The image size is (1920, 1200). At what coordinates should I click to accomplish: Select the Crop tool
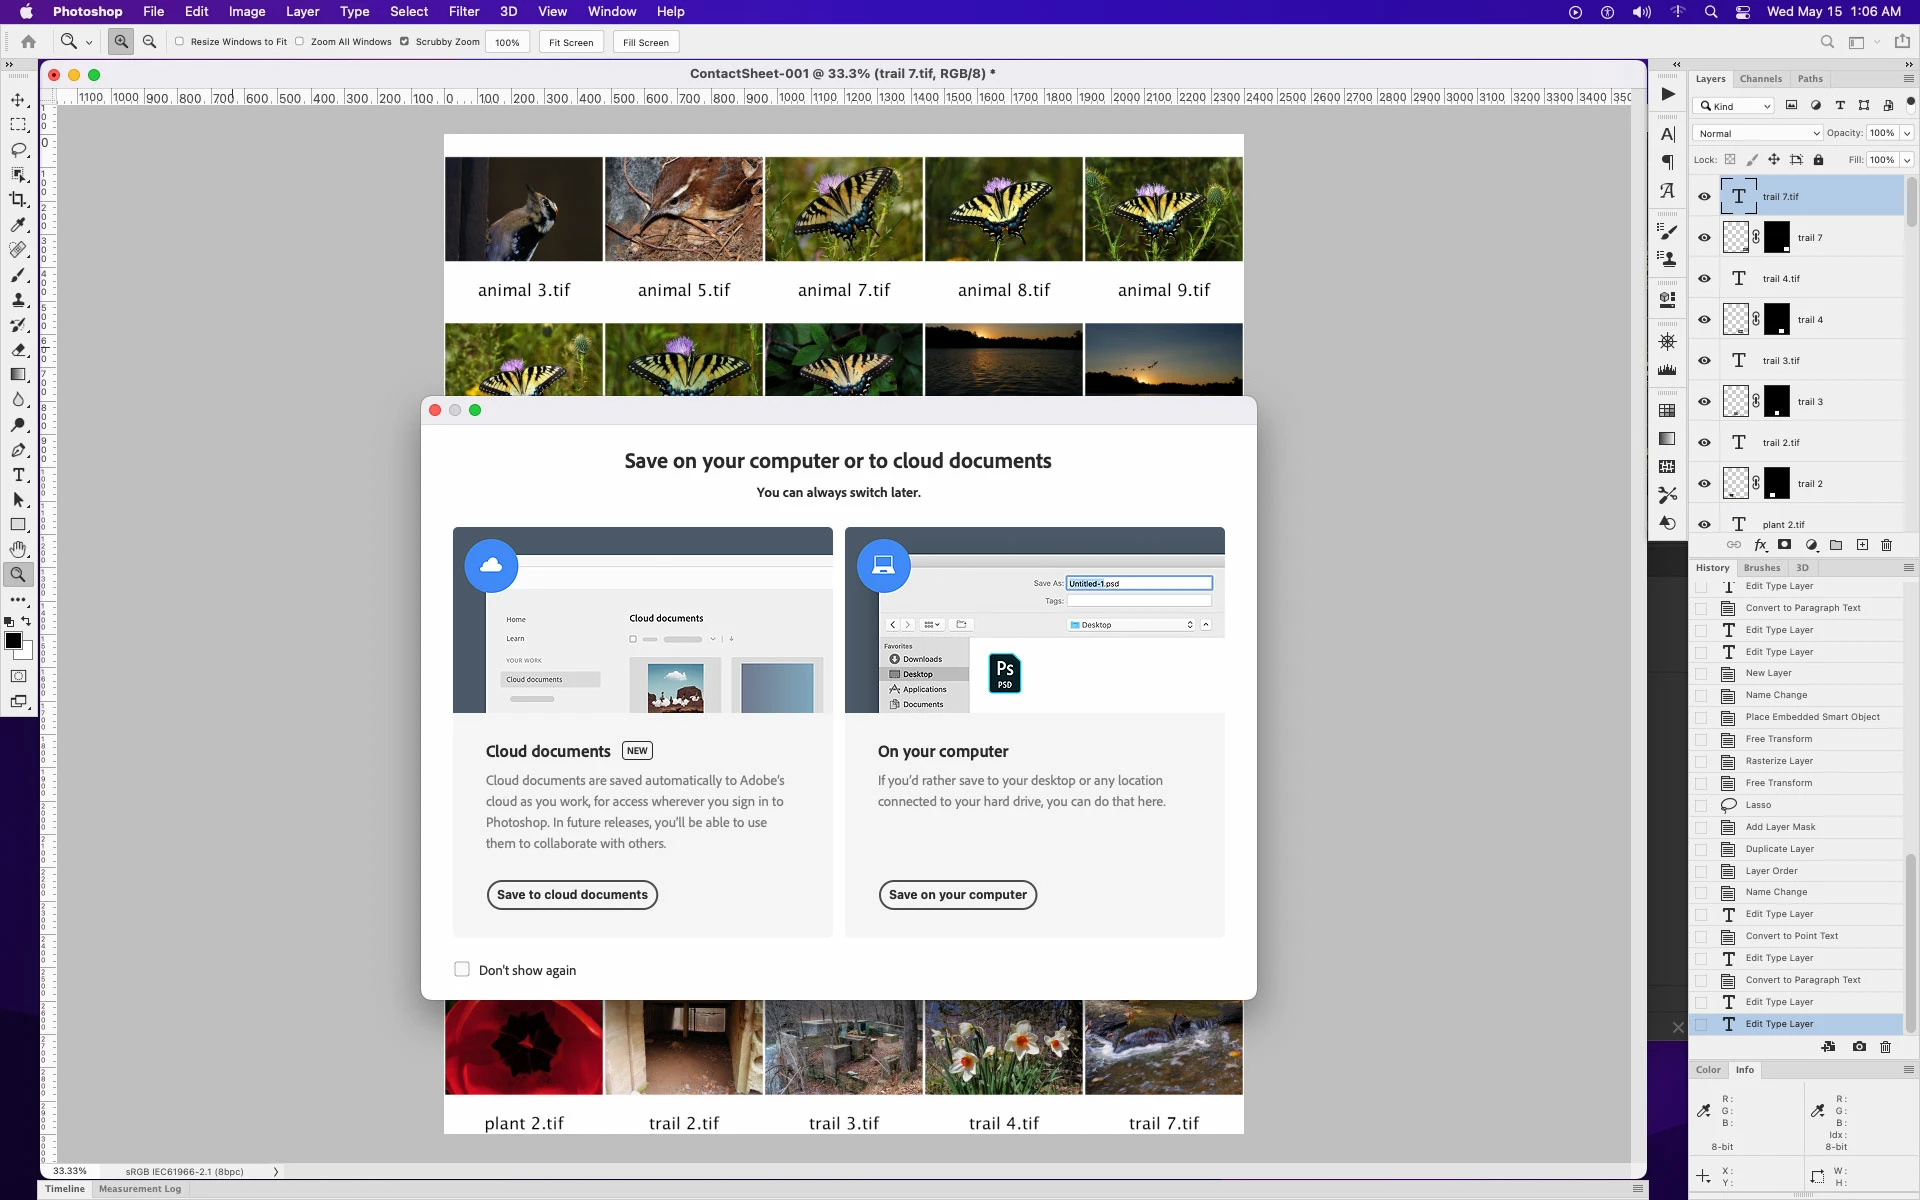click(18, 200)
